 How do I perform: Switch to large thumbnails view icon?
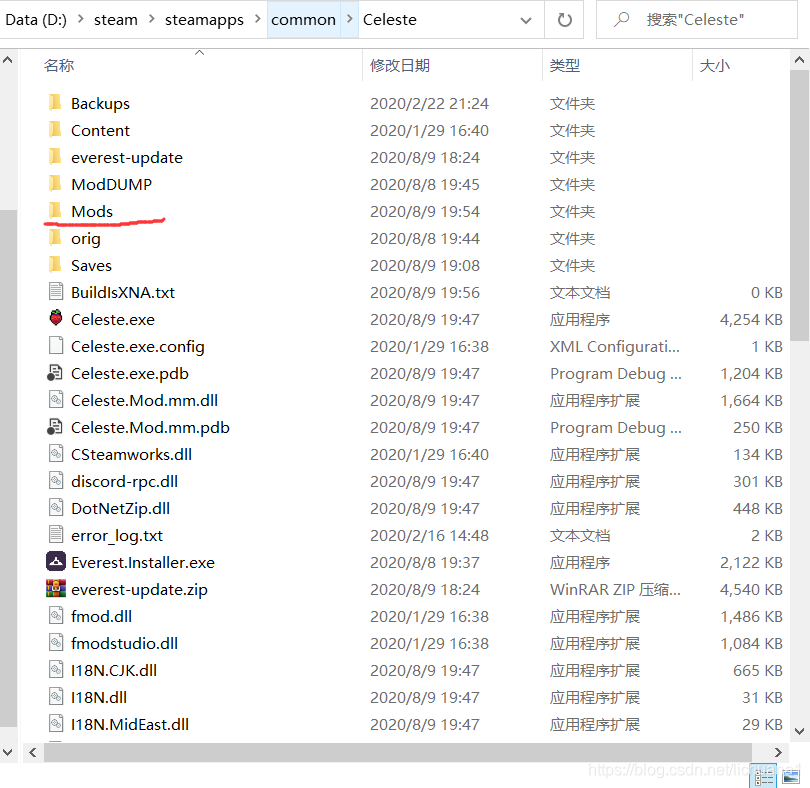click(x=790, y=777)
